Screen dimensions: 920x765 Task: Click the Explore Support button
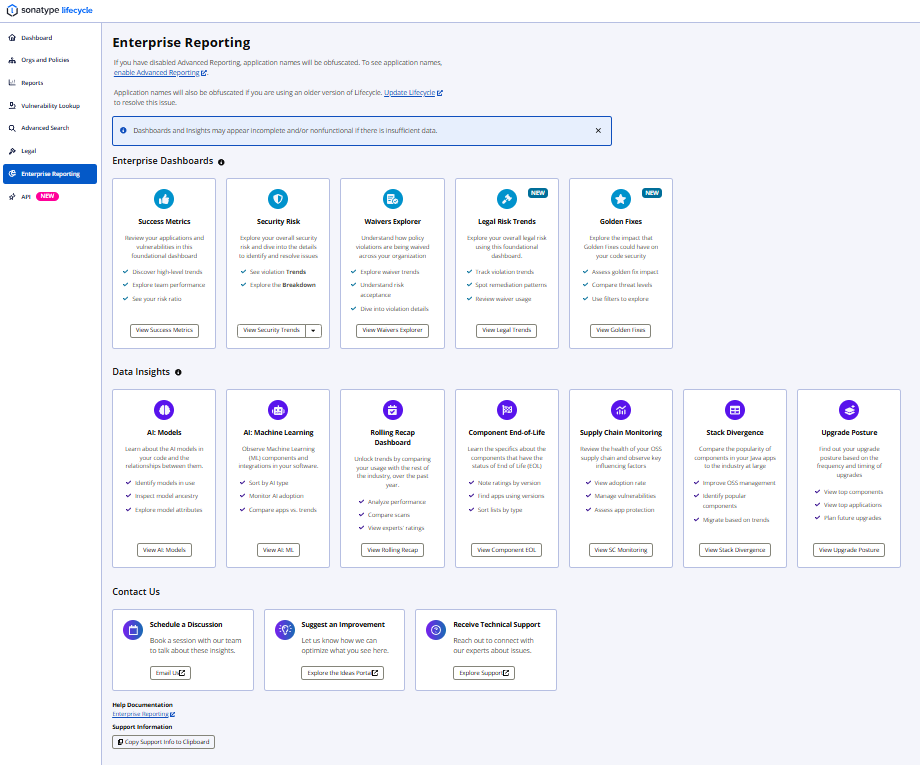click(x=484, y=673)
